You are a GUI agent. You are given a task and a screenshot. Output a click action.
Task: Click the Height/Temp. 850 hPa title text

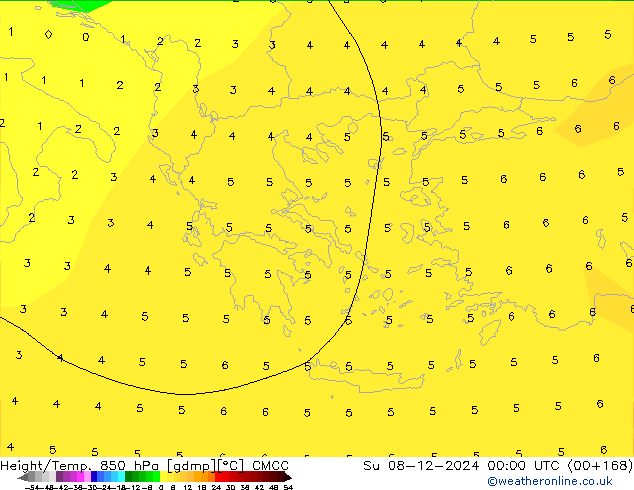79,466
